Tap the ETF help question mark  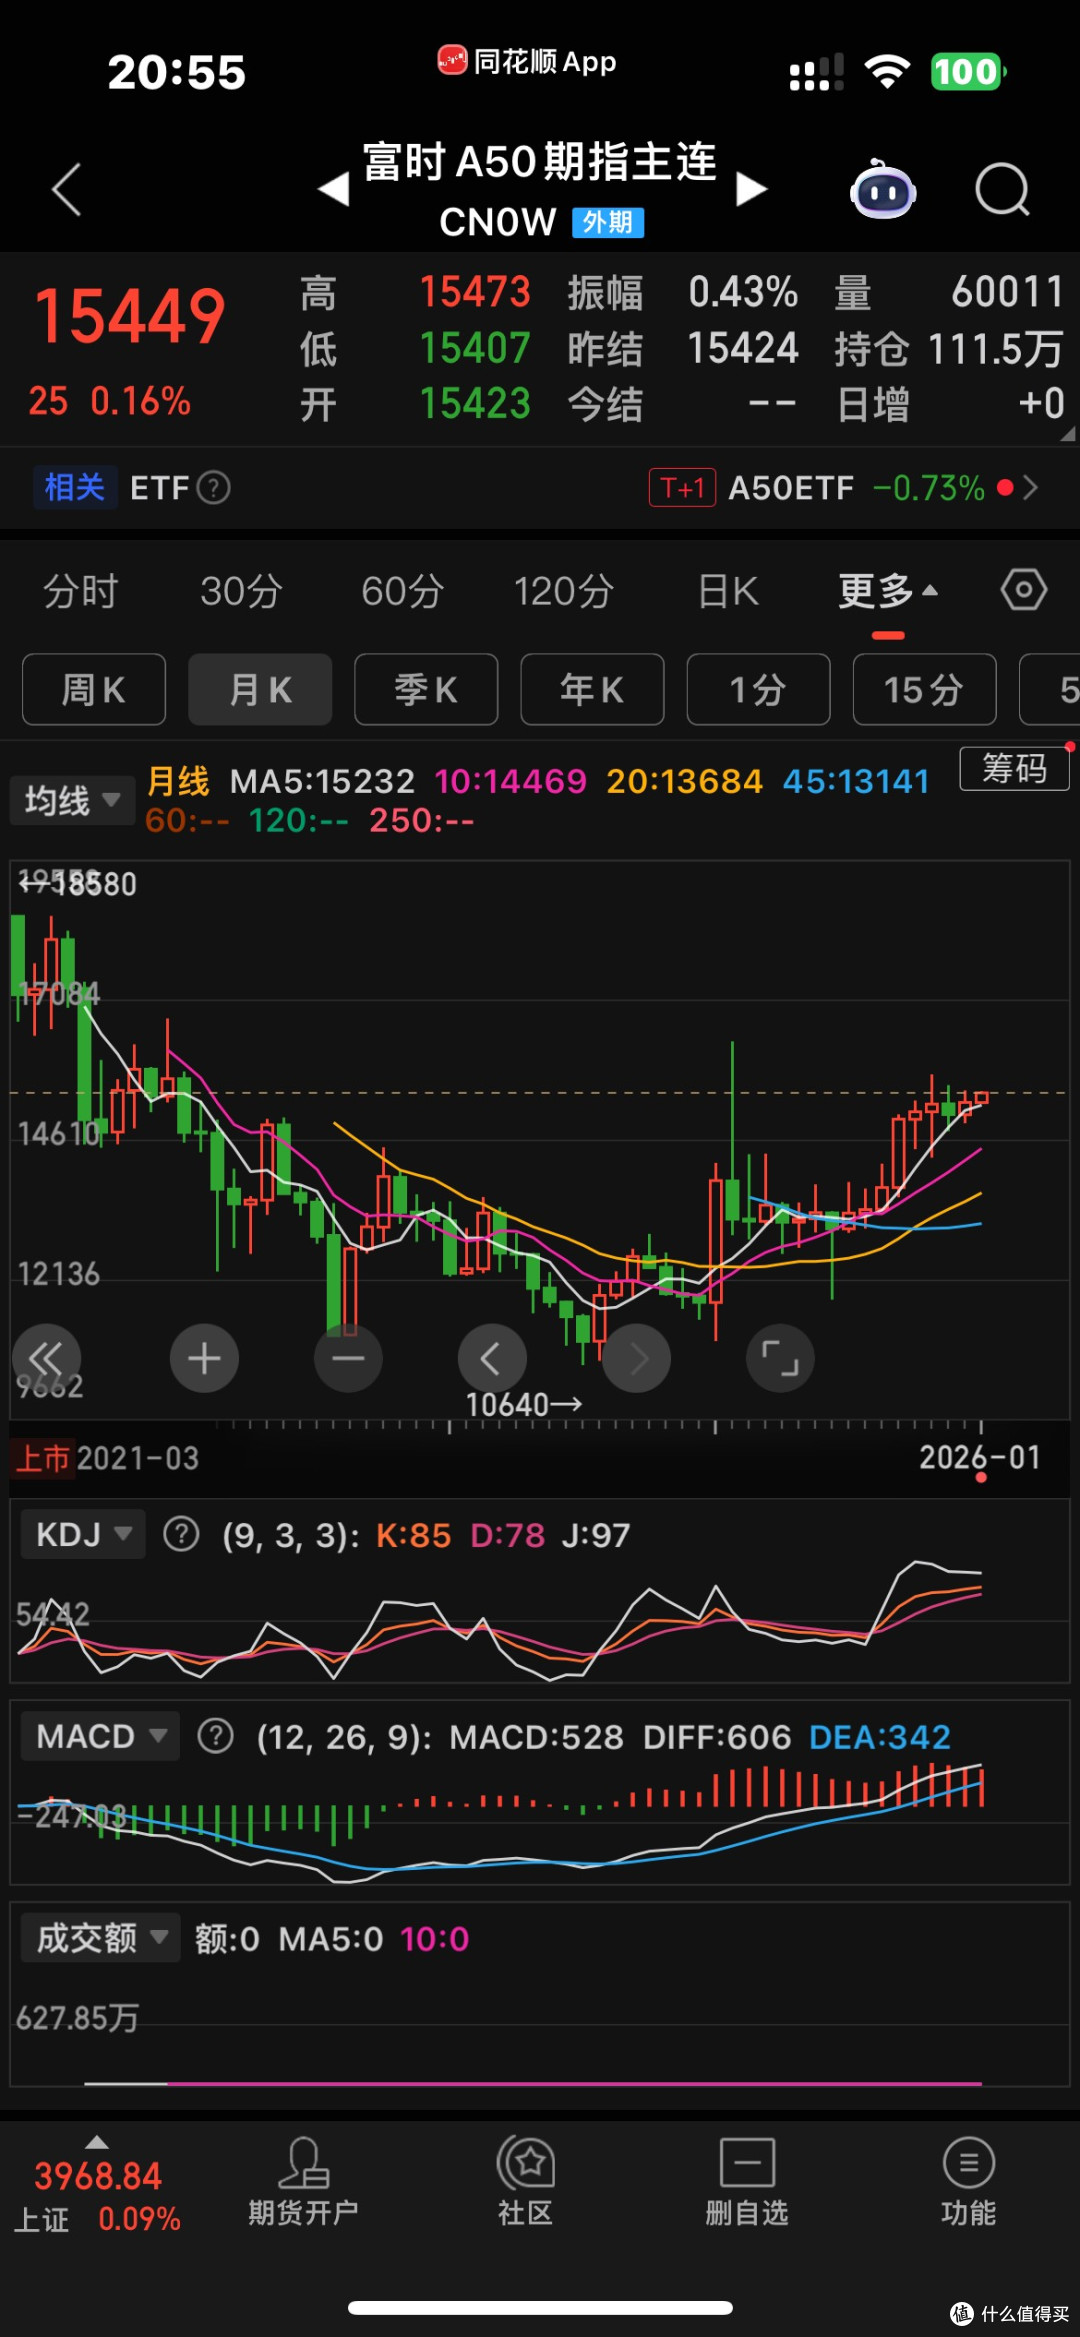click(x=213, y=488)
